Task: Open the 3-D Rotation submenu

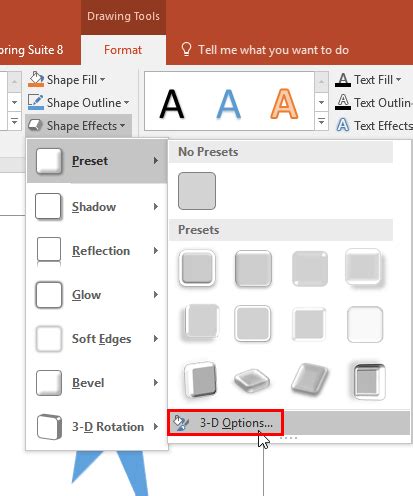Action: [x=97, y=427]
